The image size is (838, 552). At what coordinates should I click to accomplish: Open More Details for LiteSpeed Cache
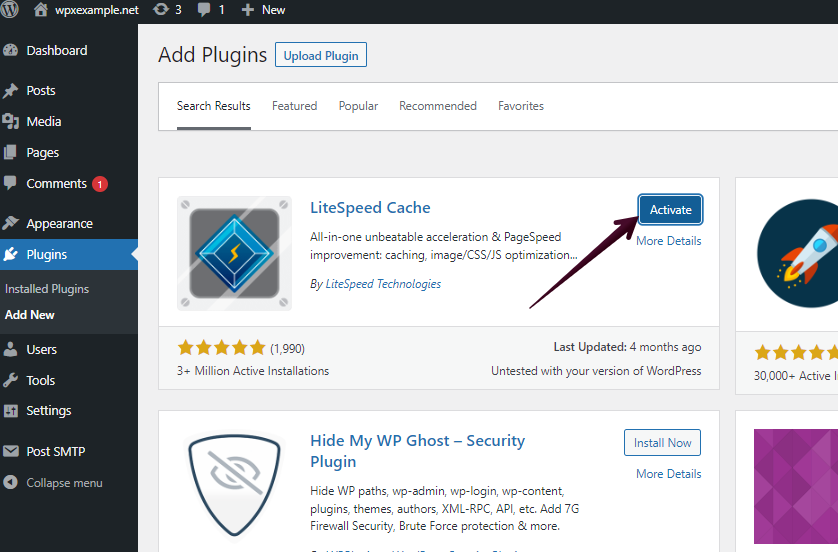tap(669, 241)
